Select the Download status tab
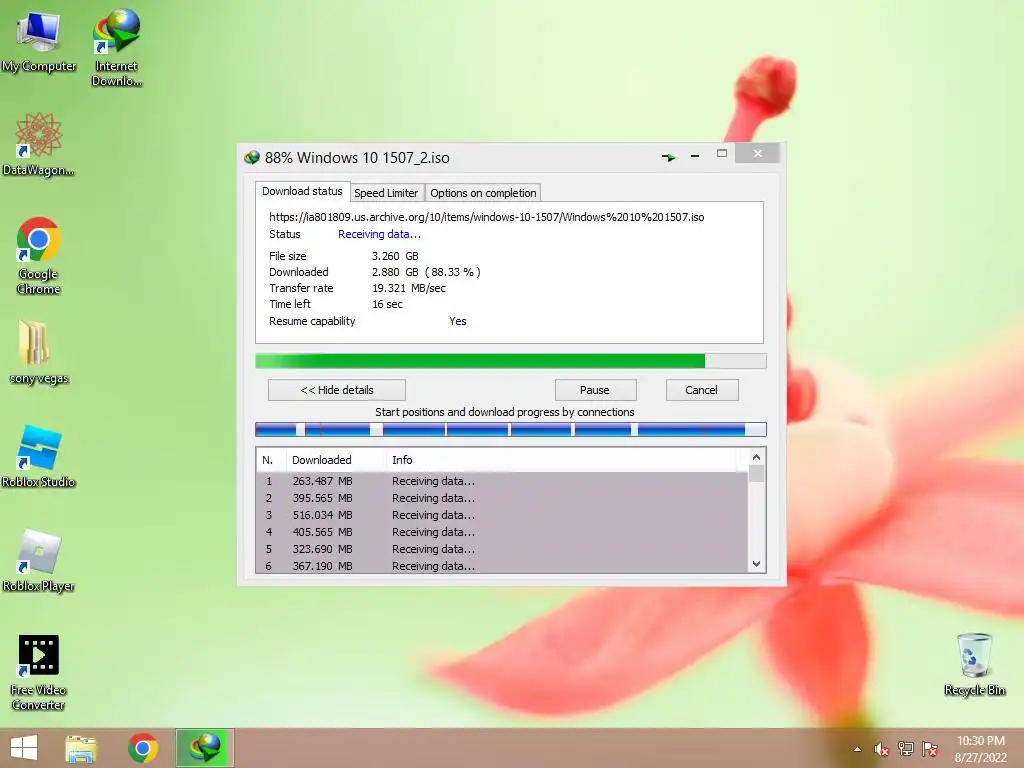 pyautogui.click(x=302, y=191)
